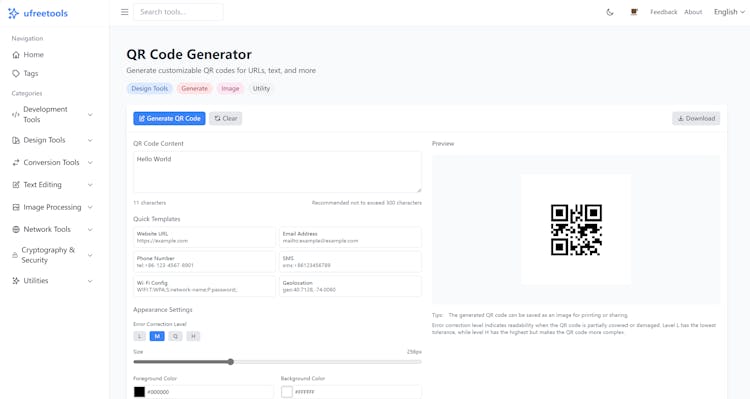Click the ufreetools brand name
This screenshot has width=750, height=399.
[45, 13]
